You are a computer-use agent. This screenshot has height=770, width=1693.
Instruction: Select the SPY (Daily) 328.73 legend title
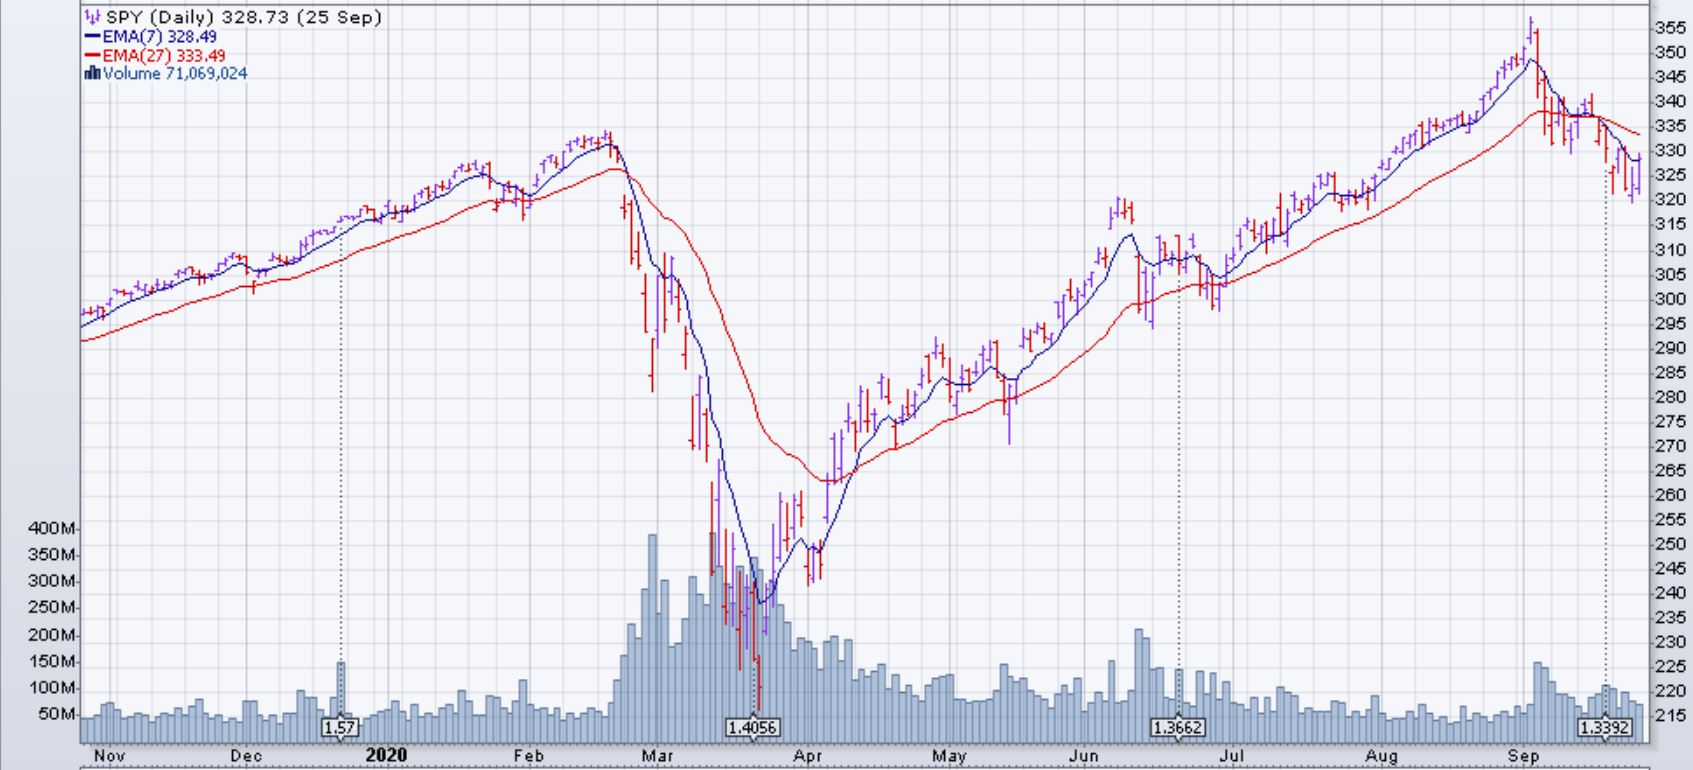[x=243, y=17]
